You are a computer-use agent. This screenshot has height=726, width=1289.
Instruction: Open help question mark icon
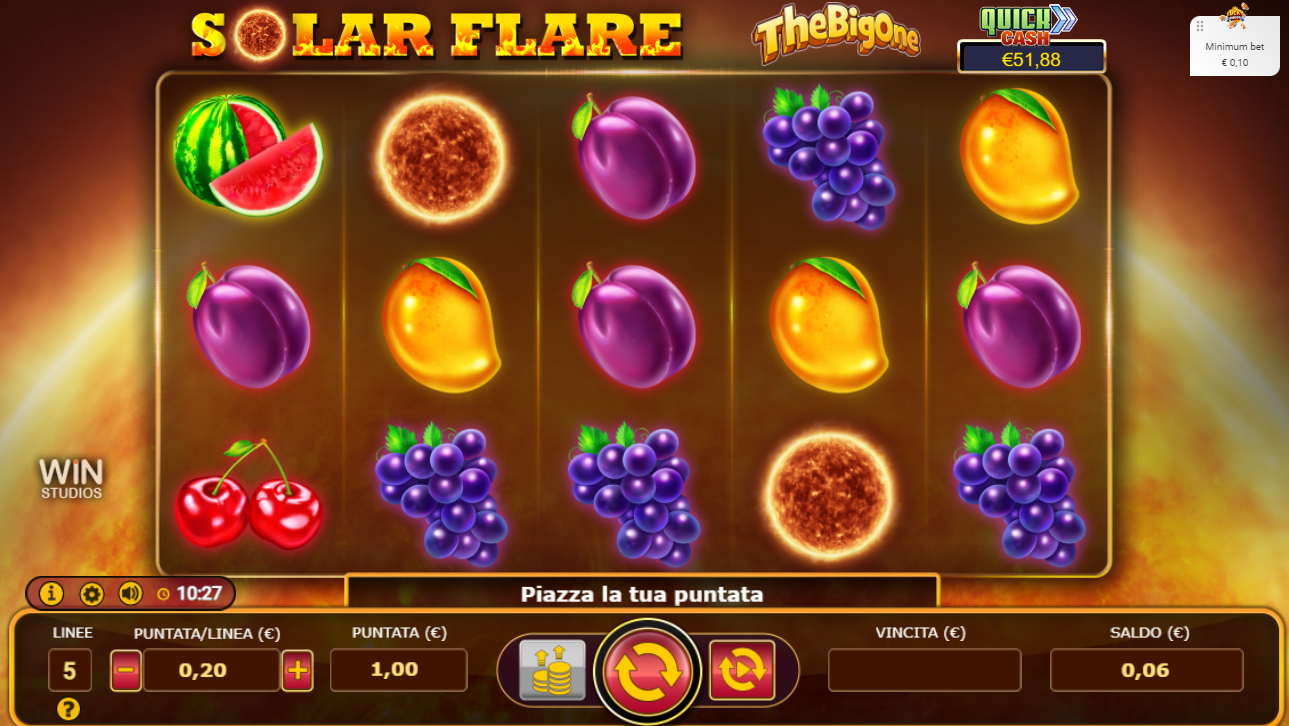(x=68, y=709)
